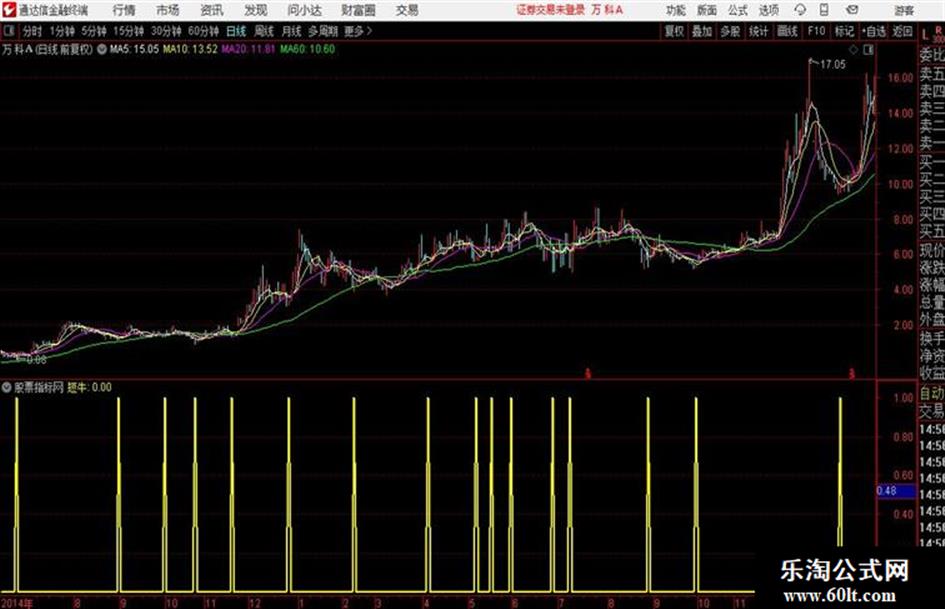Viewport: 945px width, 609px height.
Task: Click the 股票指标网 indicator name label
Action: point(39,387)
